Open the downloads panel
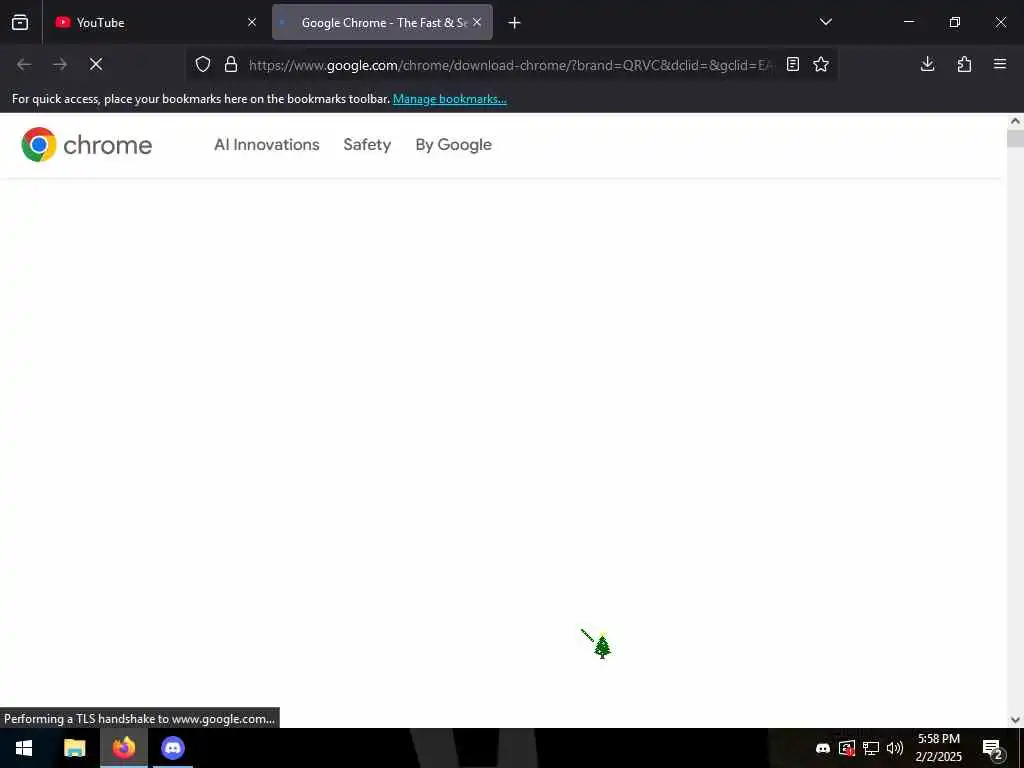 coord(927,64)
